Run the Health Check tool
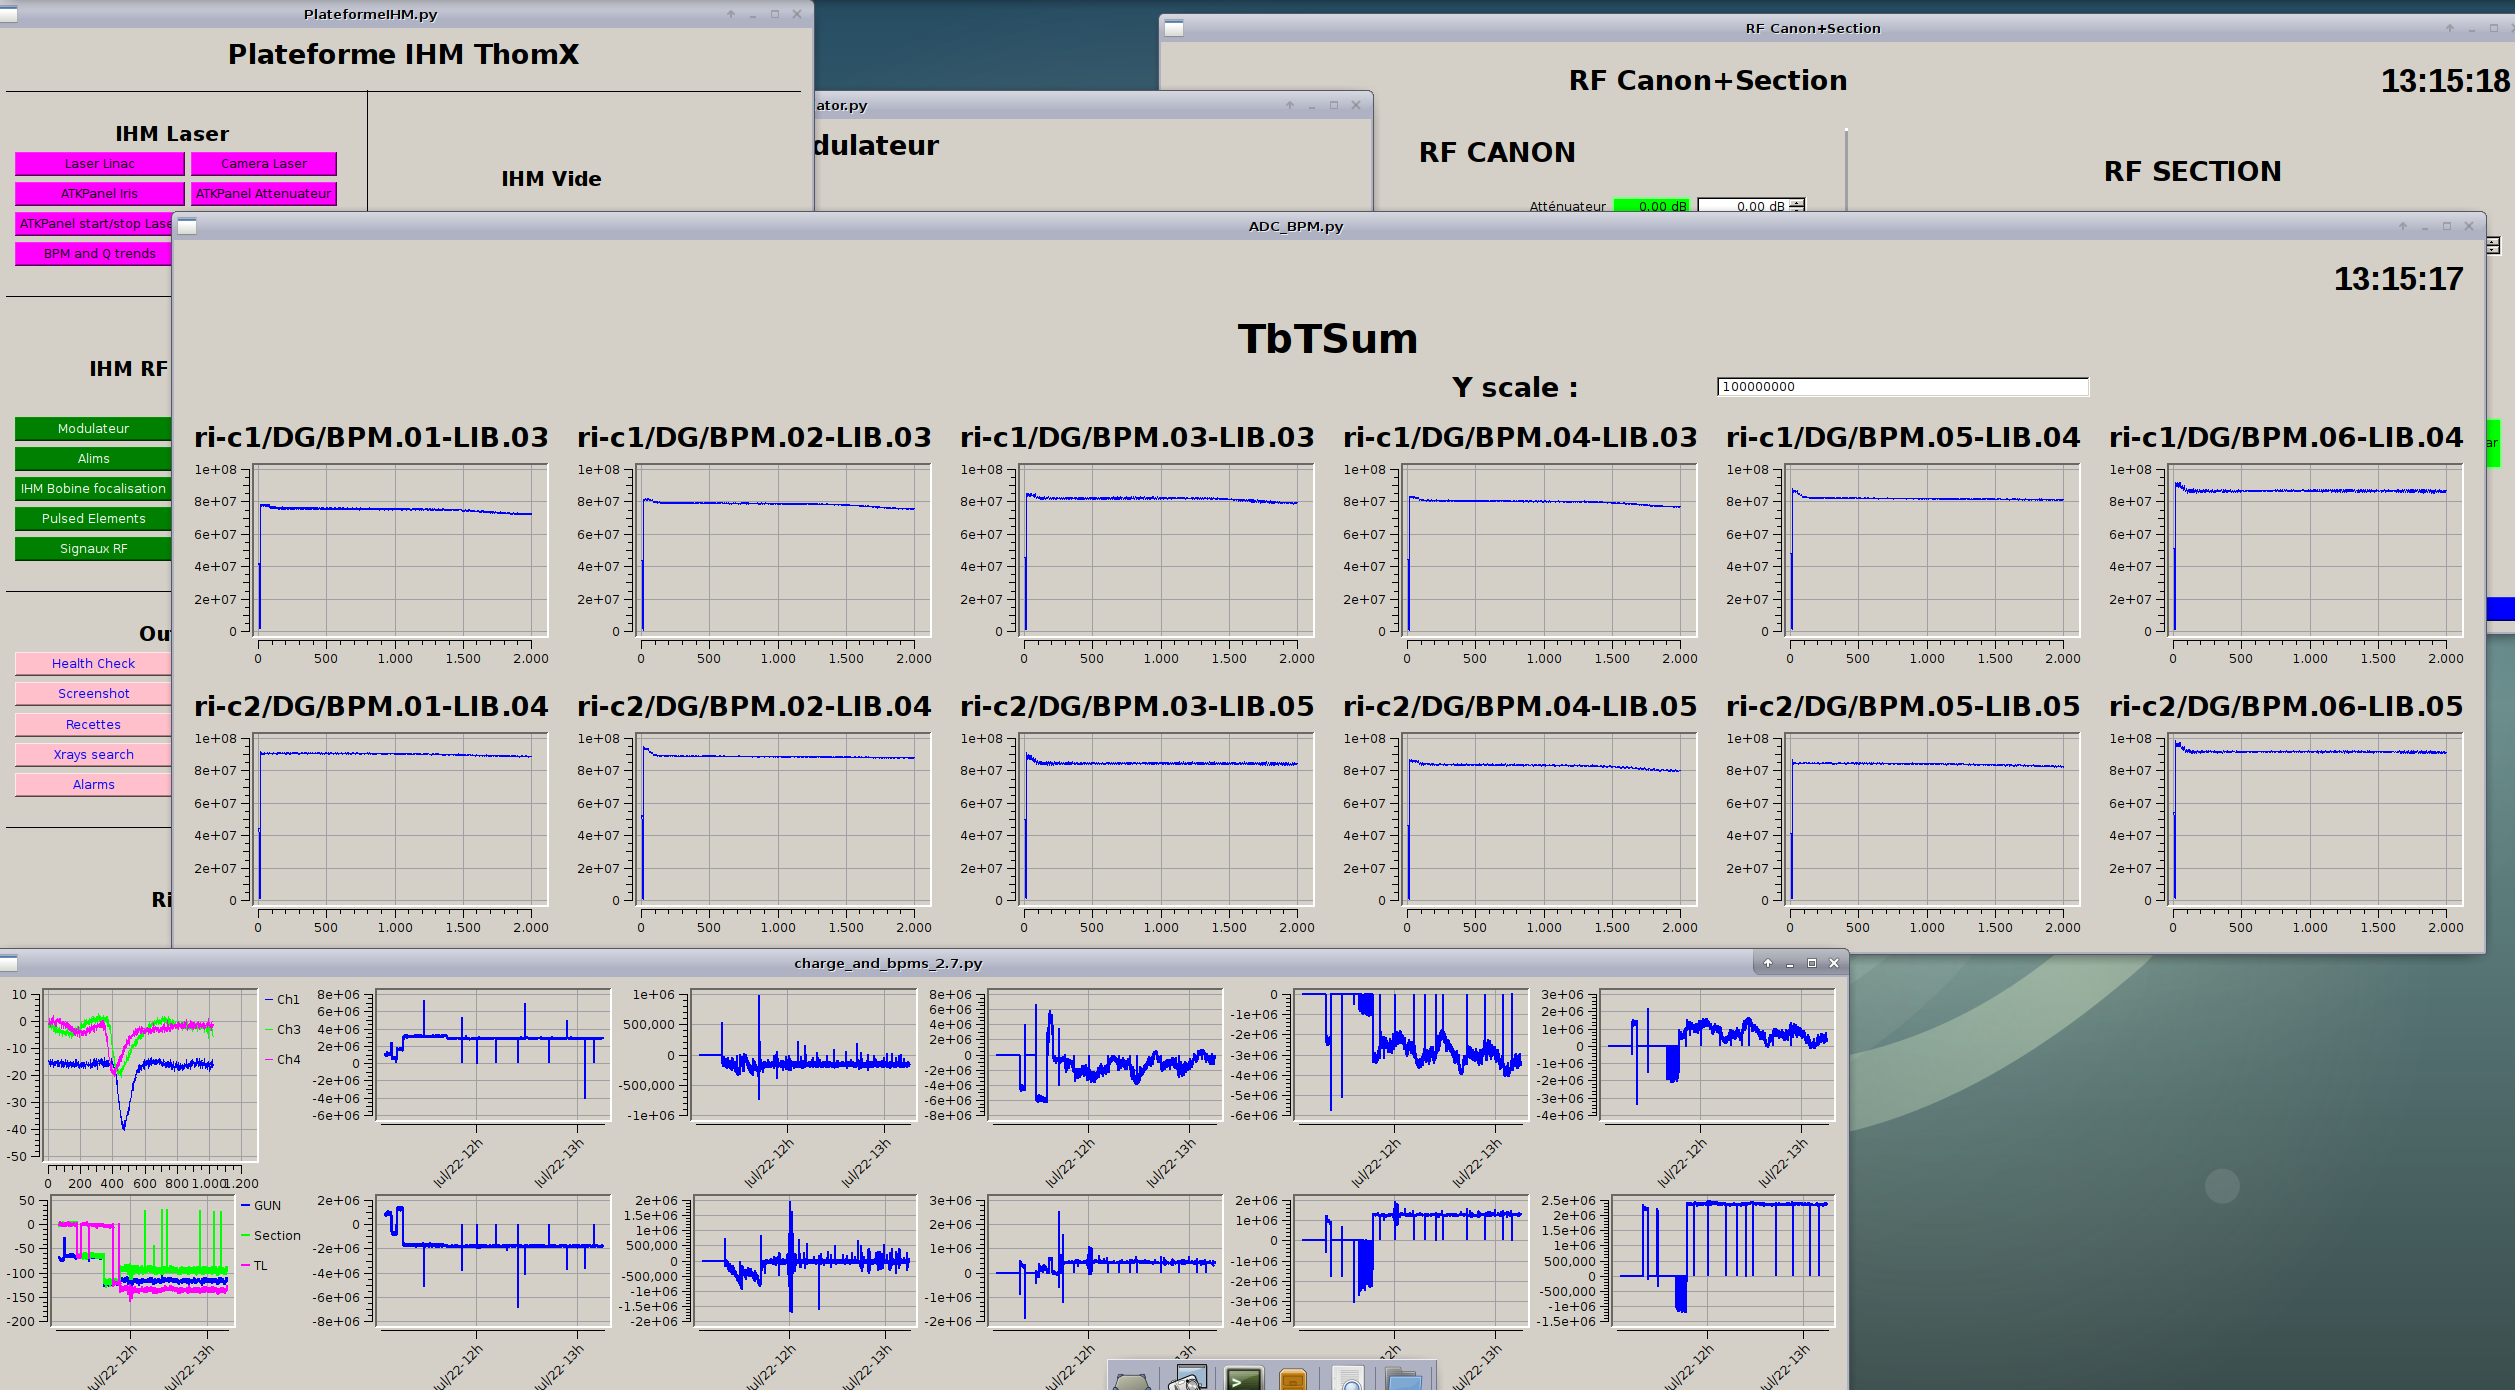This screenshot has width=2515, height=1390. click(93, 664)
